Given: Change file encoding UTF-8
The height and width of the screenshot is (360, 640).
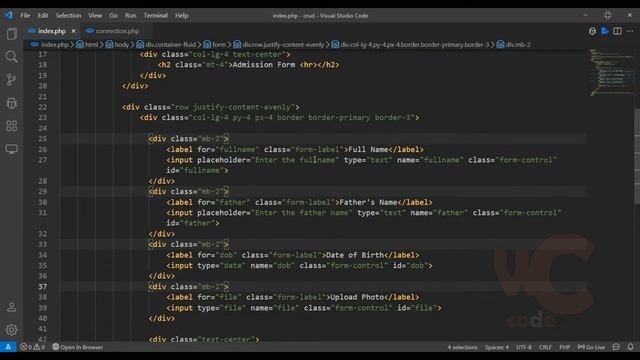Looking at the screenshot, I should [x=524, y=347].
